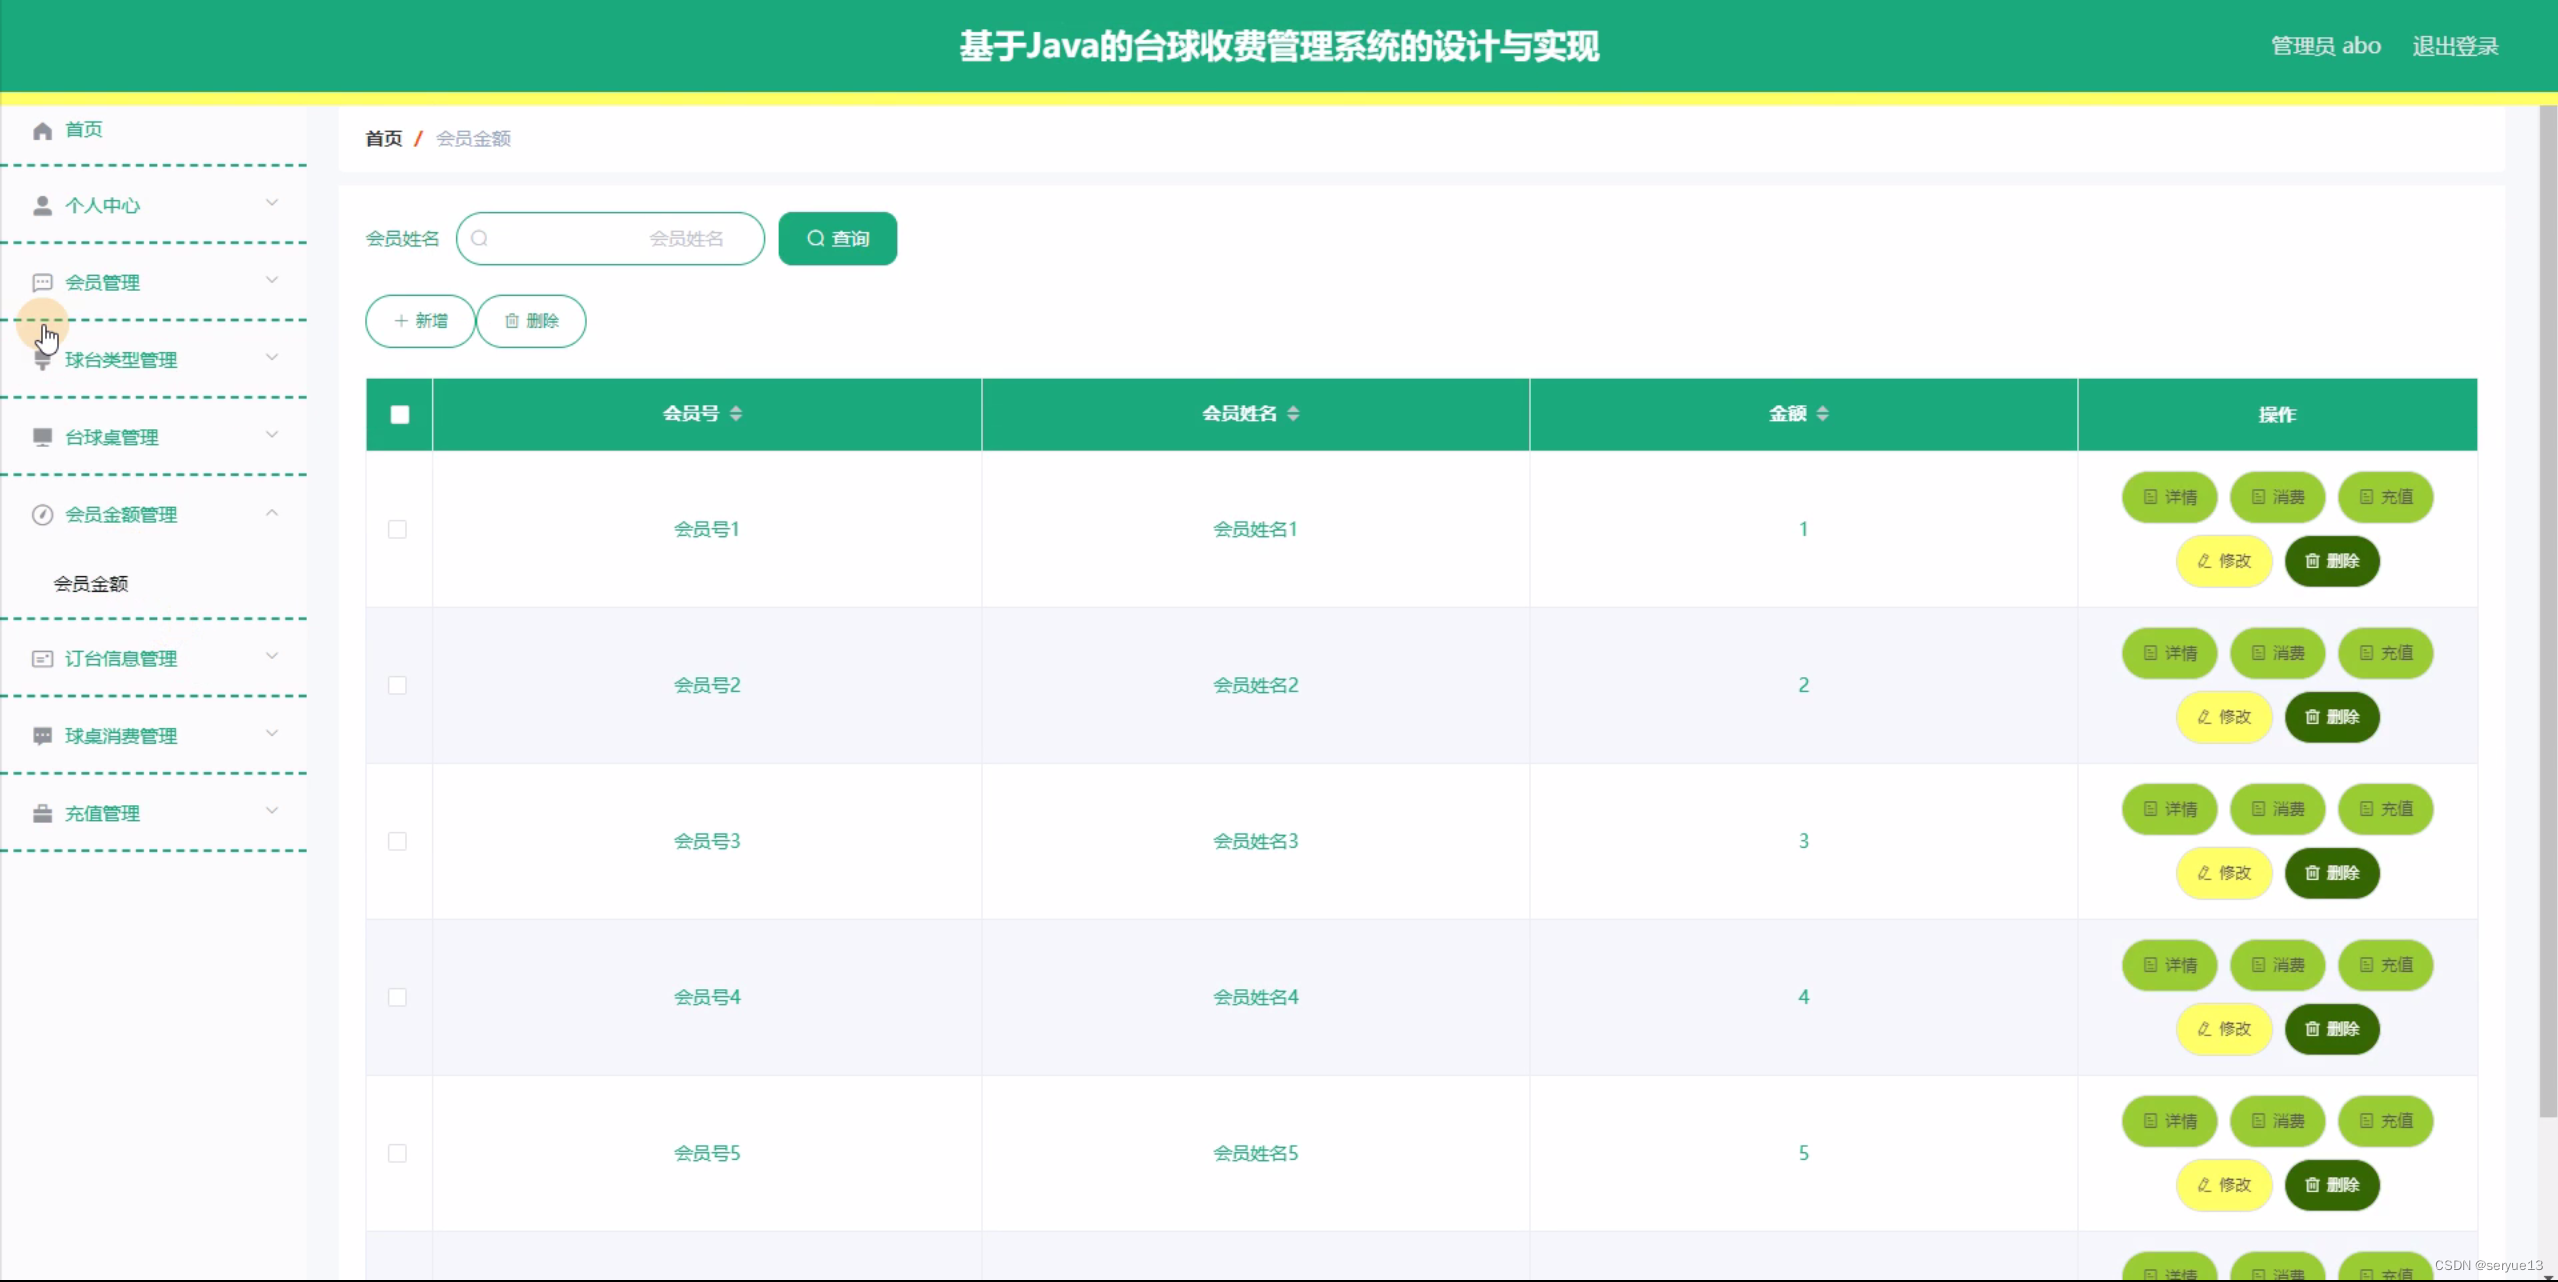Open the 会员金额 submenu item
This screenshot has height=1282, width=2558.
point(91,584)
